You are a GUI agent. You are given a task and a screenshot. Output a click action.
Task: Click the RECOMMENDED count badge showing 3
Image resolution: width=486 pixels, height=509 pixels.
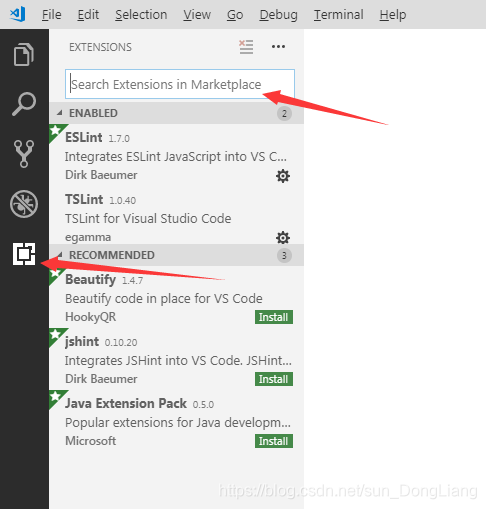(284, 255)
